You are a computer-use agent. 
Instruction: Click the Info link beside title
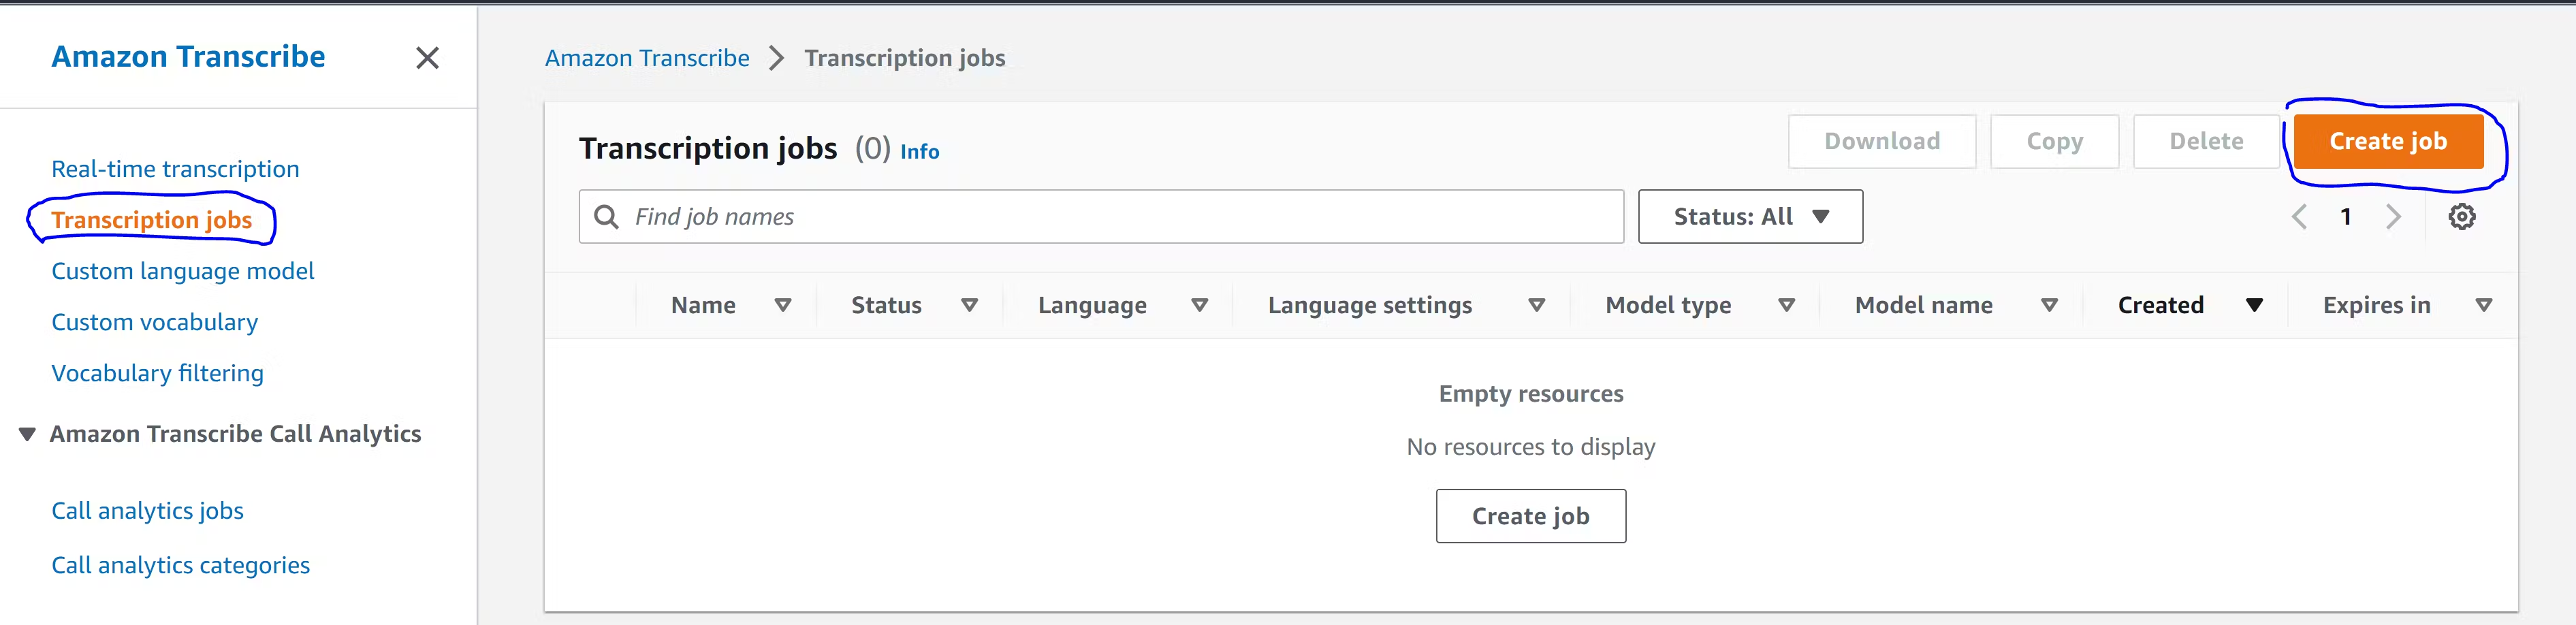click(x=919, y=152)
